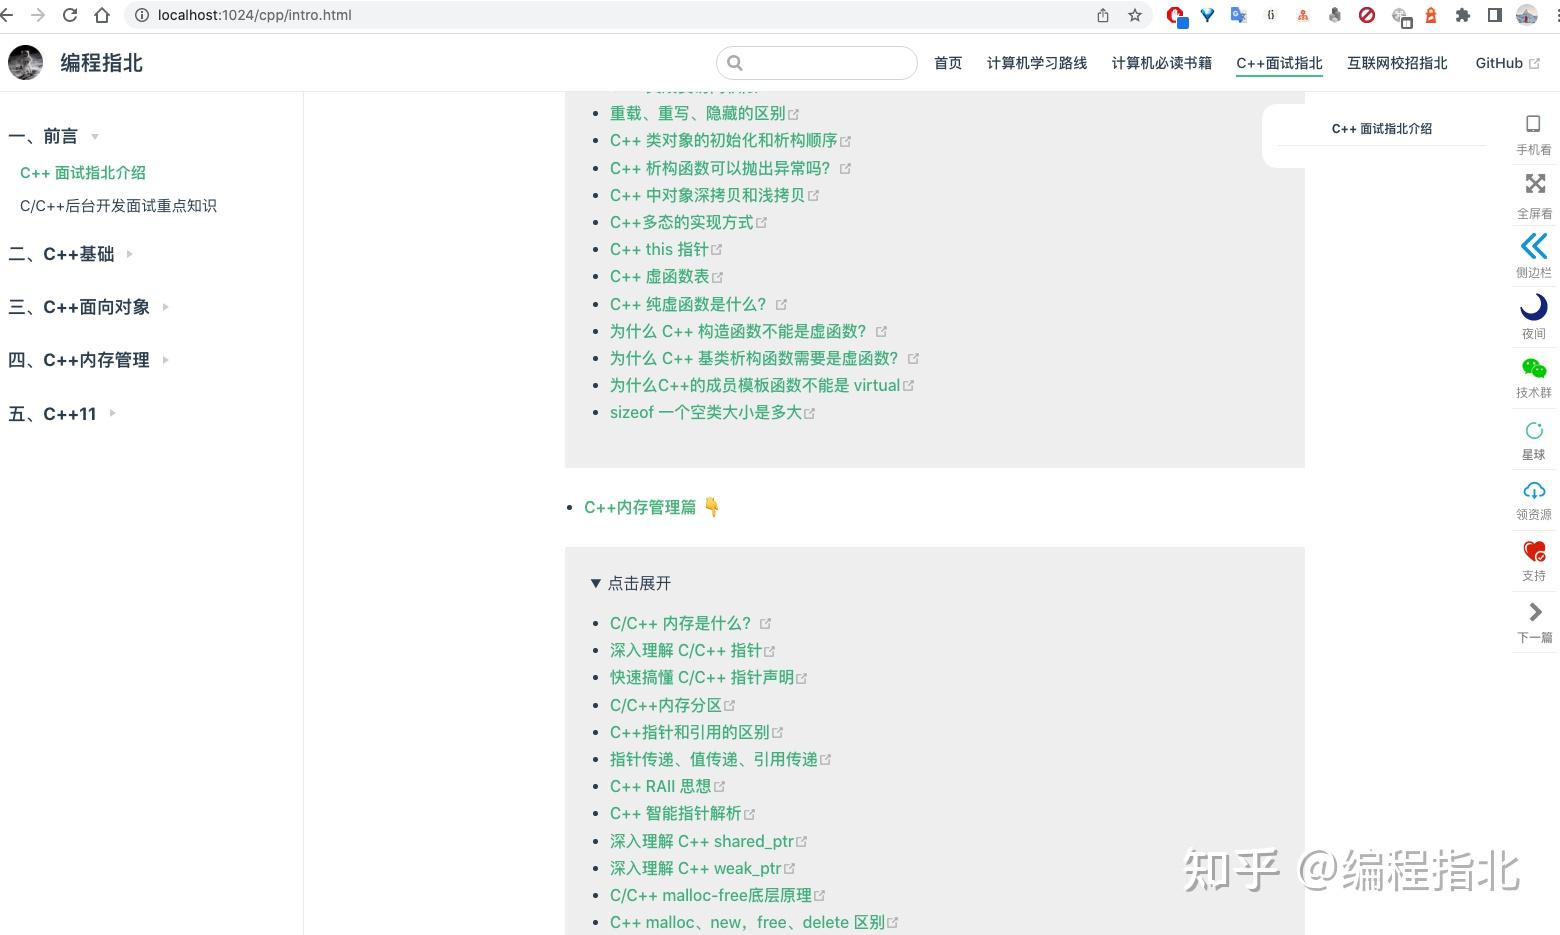Click the share icon in address bar

pyautogui.click(x=1103, y=15)
